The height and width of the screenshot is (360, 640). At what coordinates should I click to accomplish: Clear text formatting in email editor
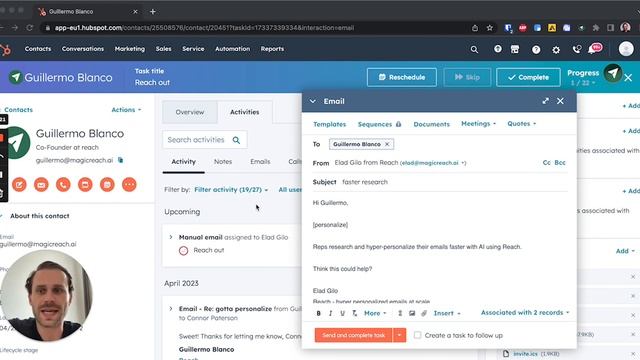(x=354, y=313)
